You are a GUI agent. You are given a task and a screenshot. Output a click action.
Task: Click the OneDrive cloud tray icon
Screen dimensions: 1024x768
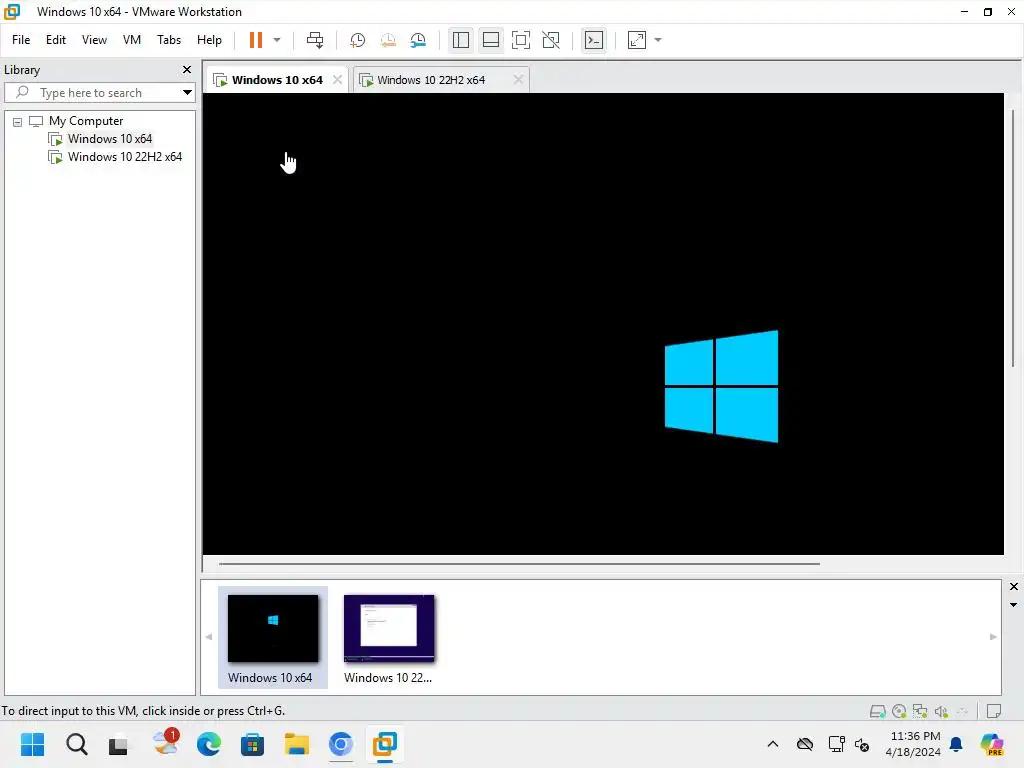tap(805, 744)
